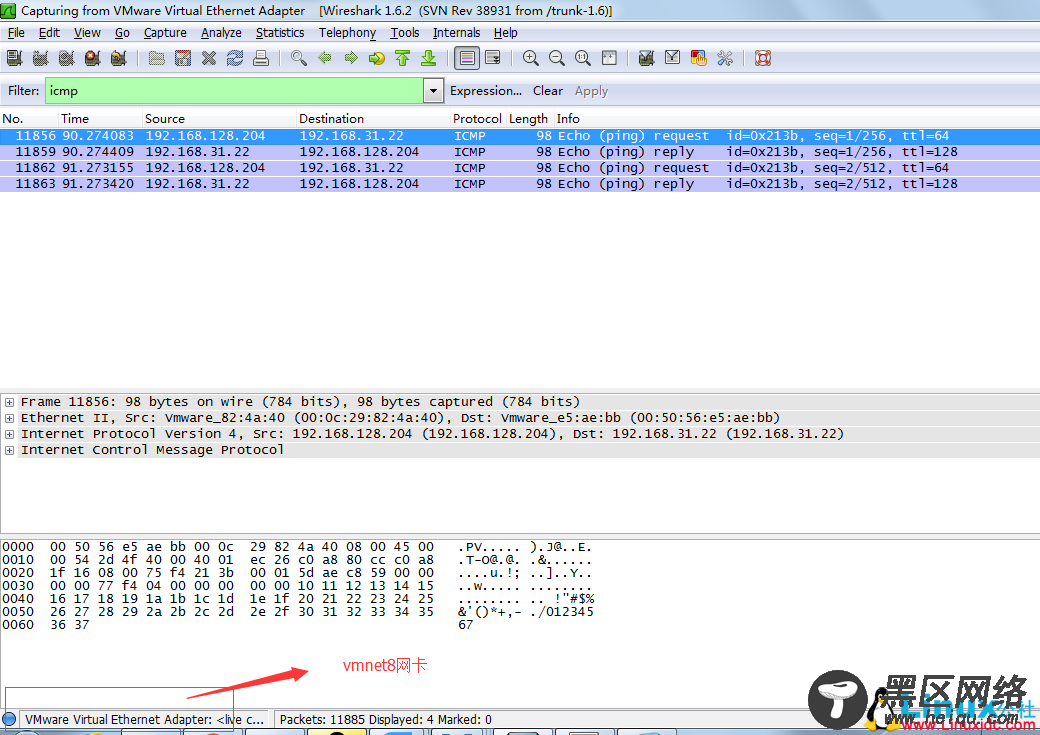Select packet 11863 echo reply row
The width and height of the screenshot is (1040, 735).
coord(520,184)
